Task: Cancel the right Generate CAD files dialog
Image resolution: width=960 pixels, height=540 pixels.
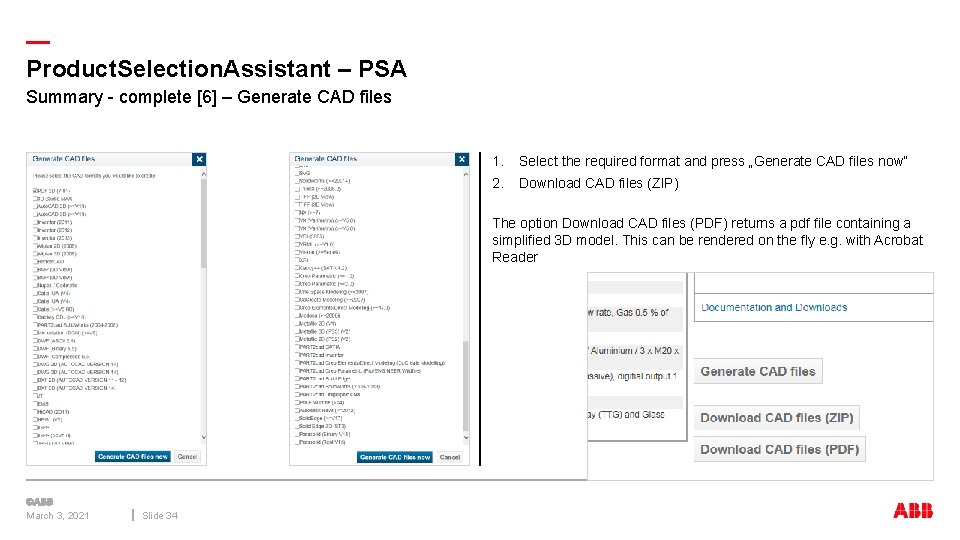Action: pos(450,457)
